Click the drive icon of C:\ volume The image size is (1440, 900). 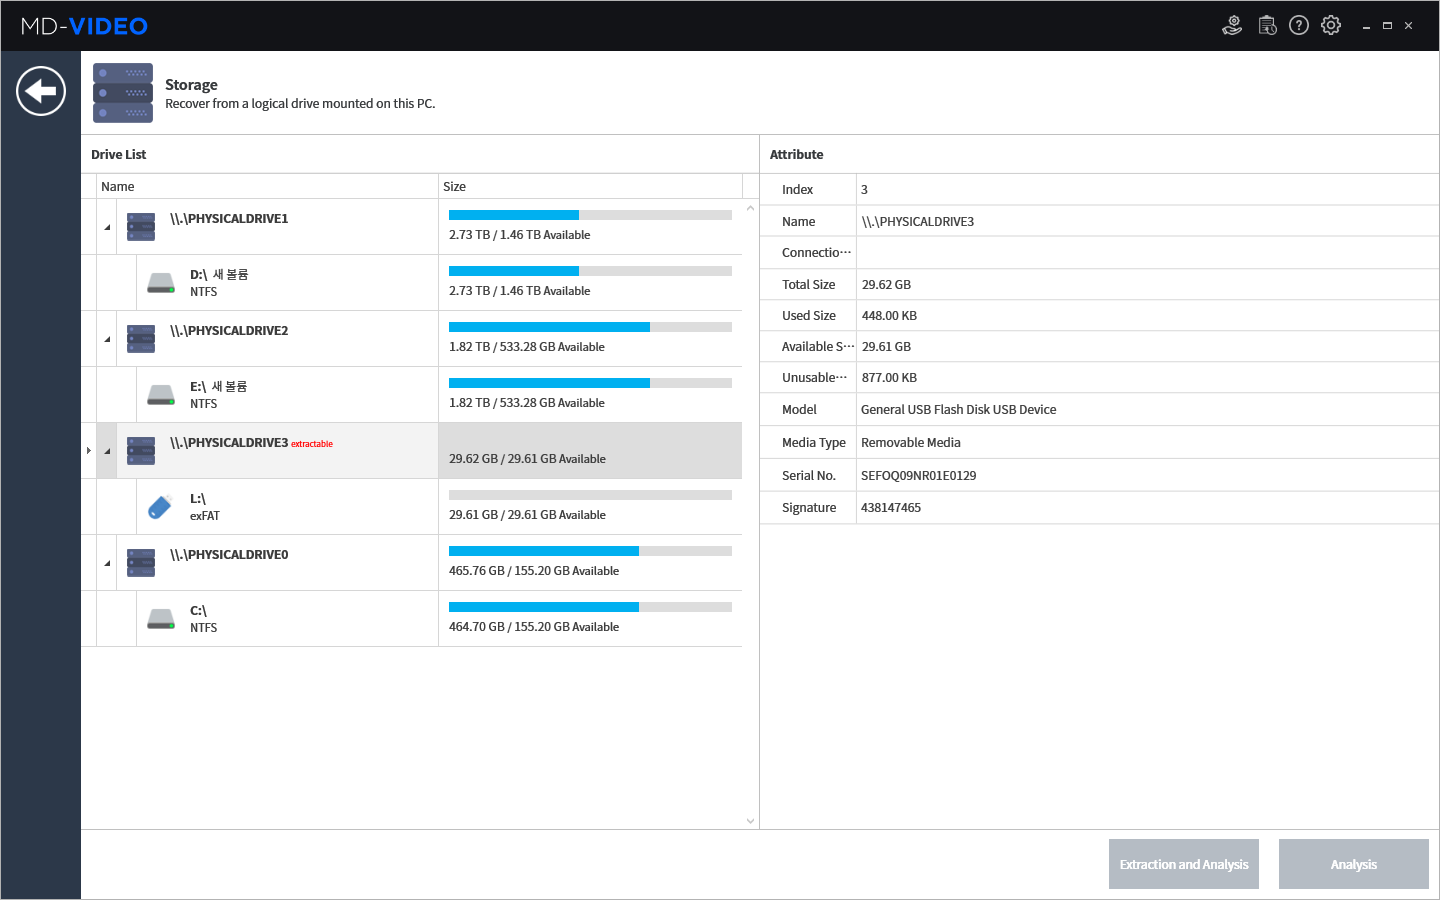[161, 619]
